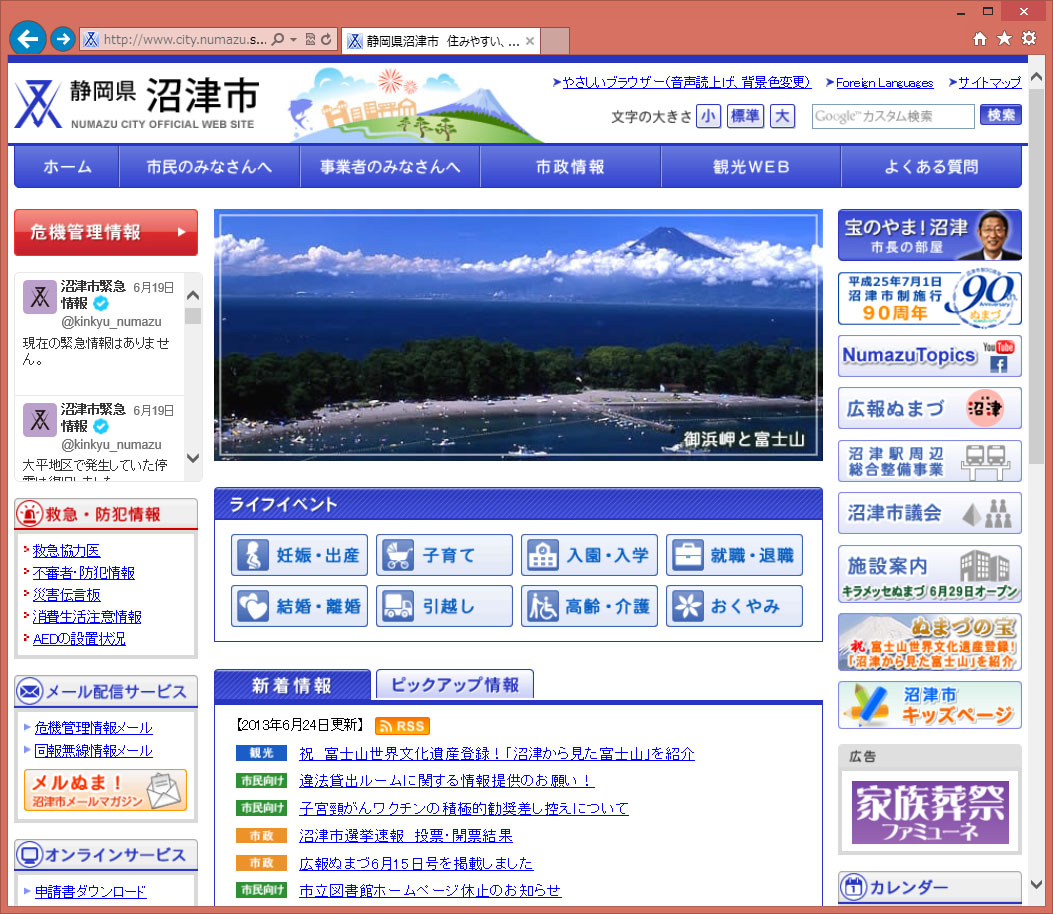Image resolution: width=1053 pixels, height=914 pixels.
Task: Refresh the page with the reload icon
Action: [x=326, y=40]
